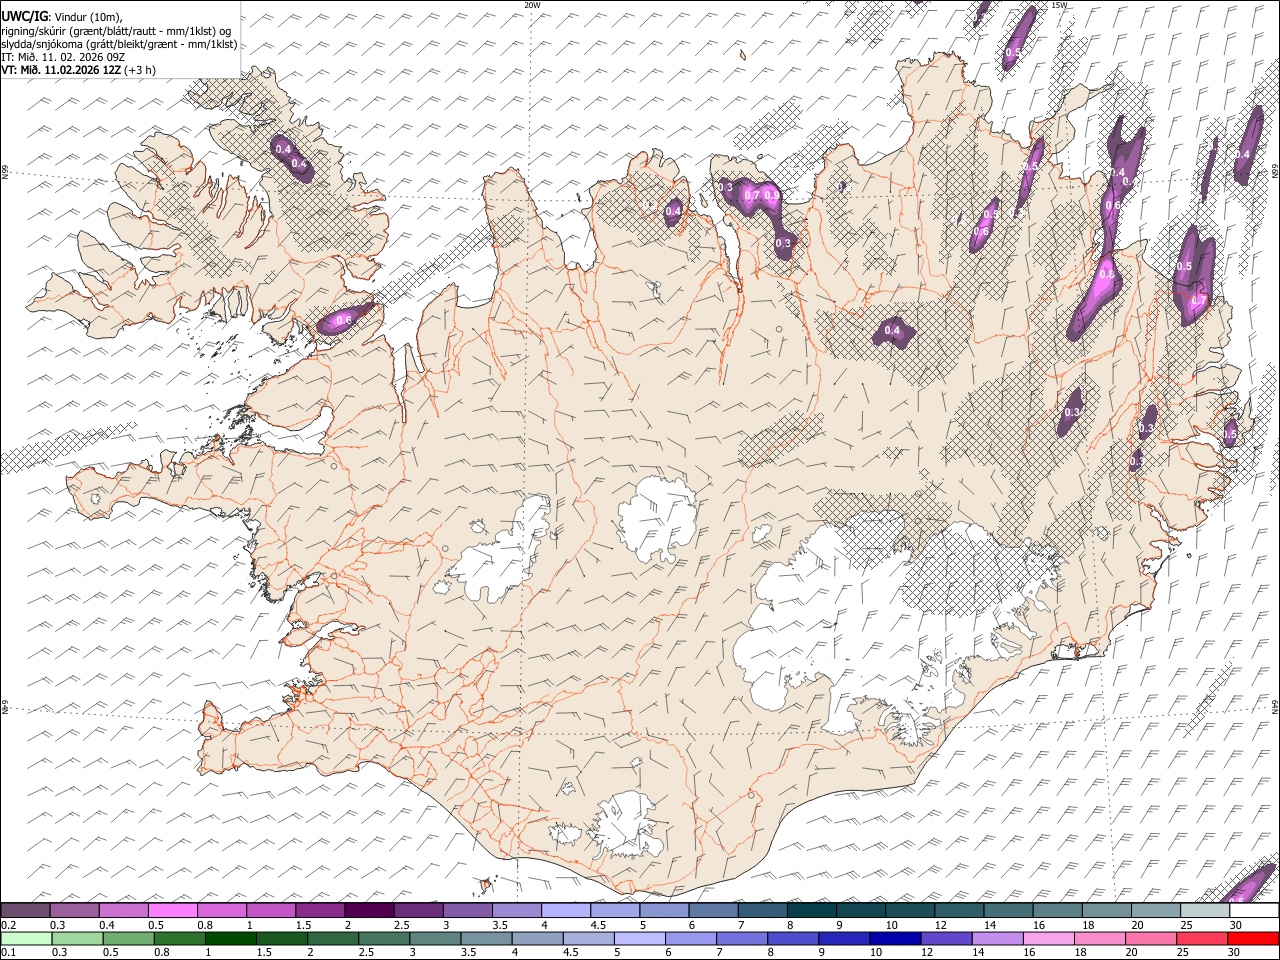
Task: Select the lower legend swatch starting at 0.8
Action: coord(180,939)
